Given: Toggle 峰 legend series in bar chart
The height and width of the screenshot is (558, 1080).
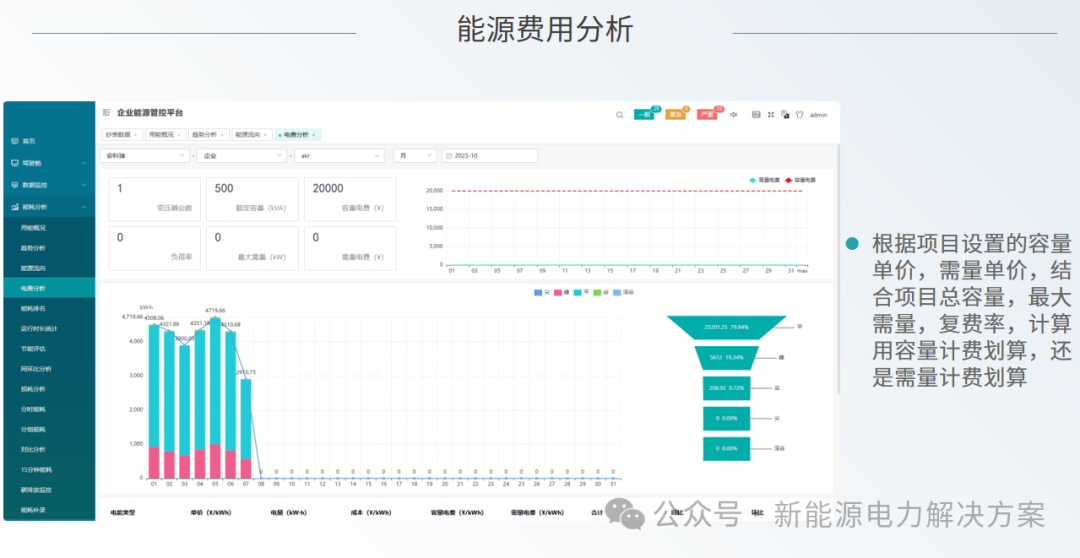Looking at the screenshot, I should pos(561,293).
